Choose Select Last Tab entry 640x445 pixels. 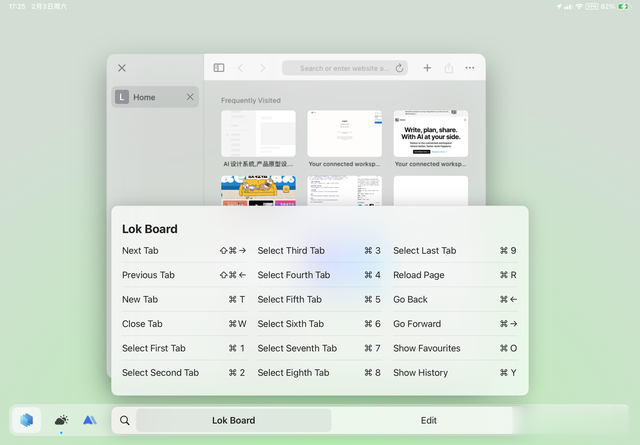click(x=455, y=250)
